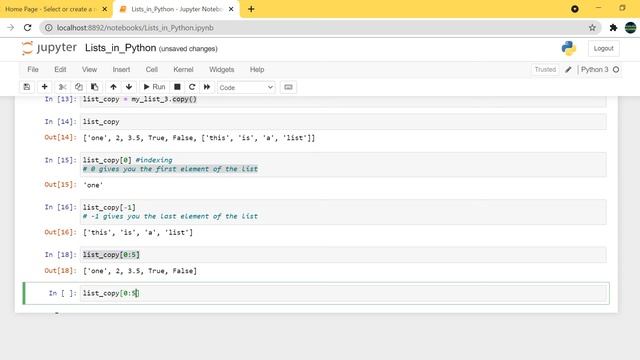Interrupt the kernel stop icon
The width and height of the screenshot is (640, 360).
[x=177, y=87]
